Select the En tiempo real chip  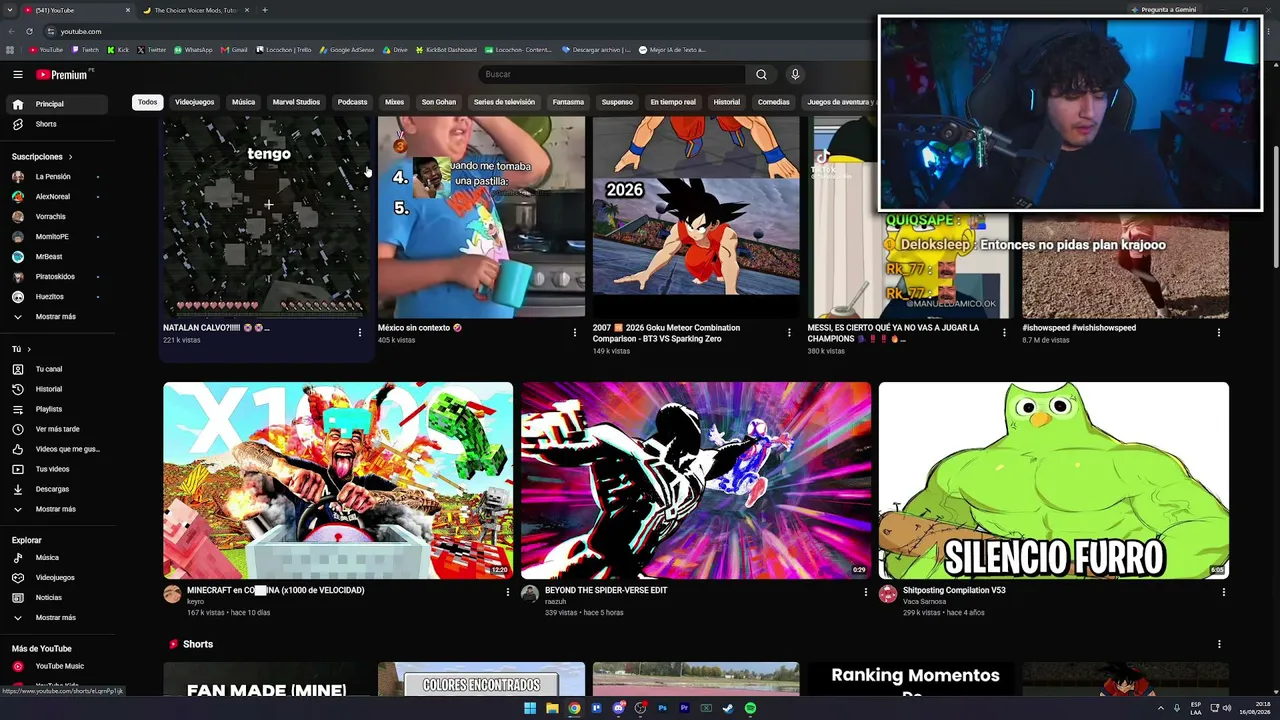(673, 102)
